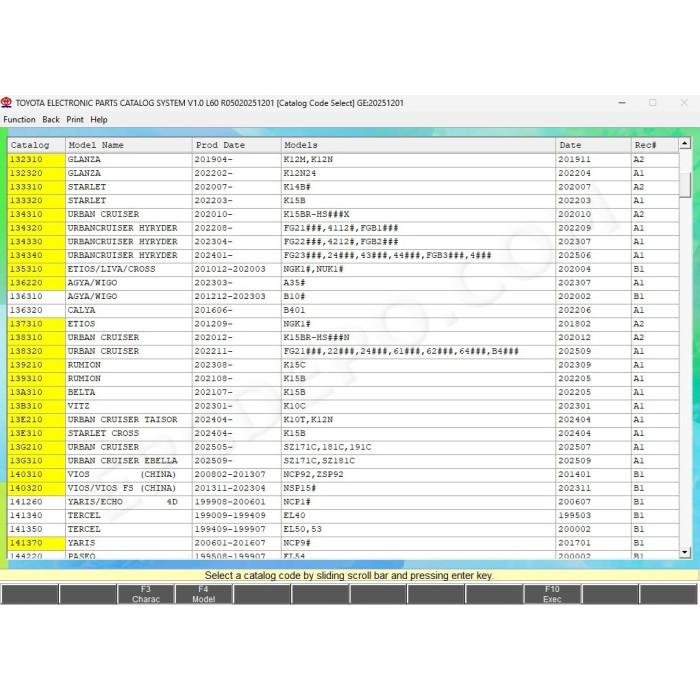Click the F4 Model button
Image resolution: width=700 pixels, height=700 pixels.
(203, 594)
